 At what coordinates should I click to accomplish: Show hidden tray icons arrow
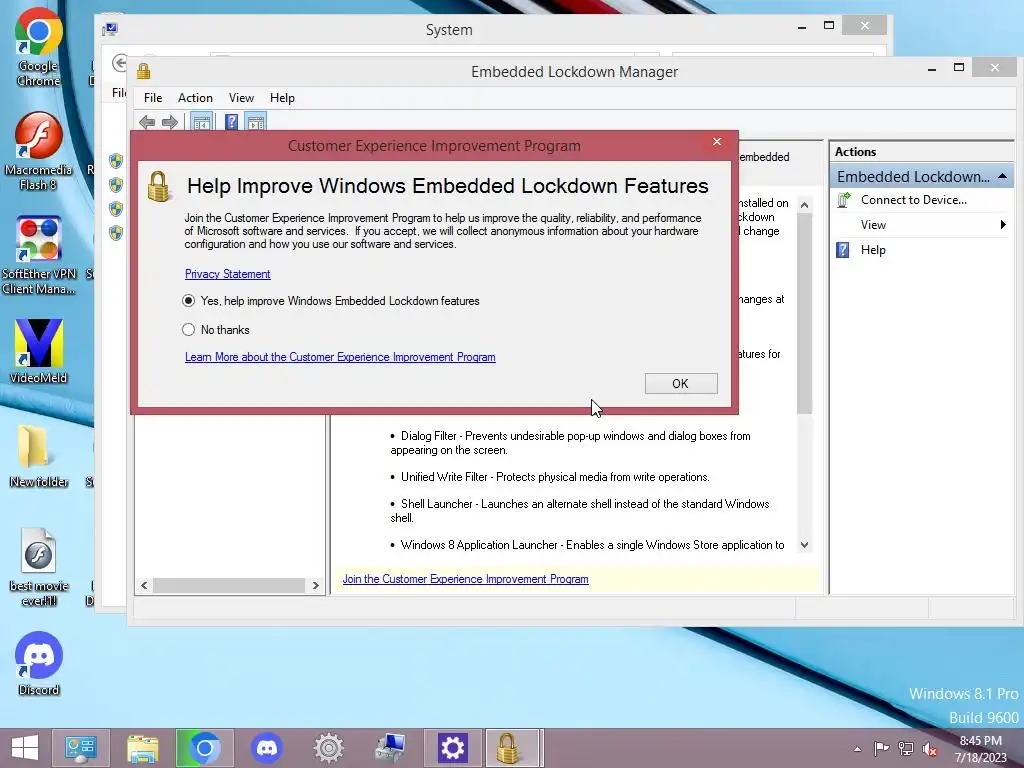tap(857, 749)
